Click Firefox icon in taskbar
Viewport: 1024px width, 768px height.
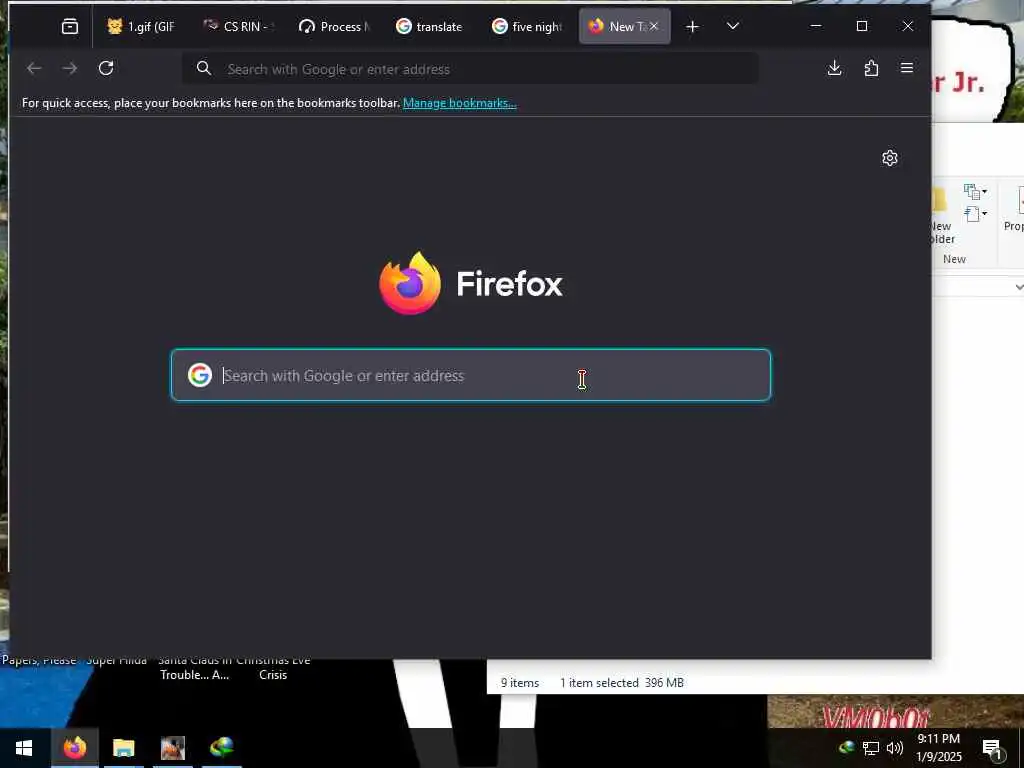[x=74, y=748]
